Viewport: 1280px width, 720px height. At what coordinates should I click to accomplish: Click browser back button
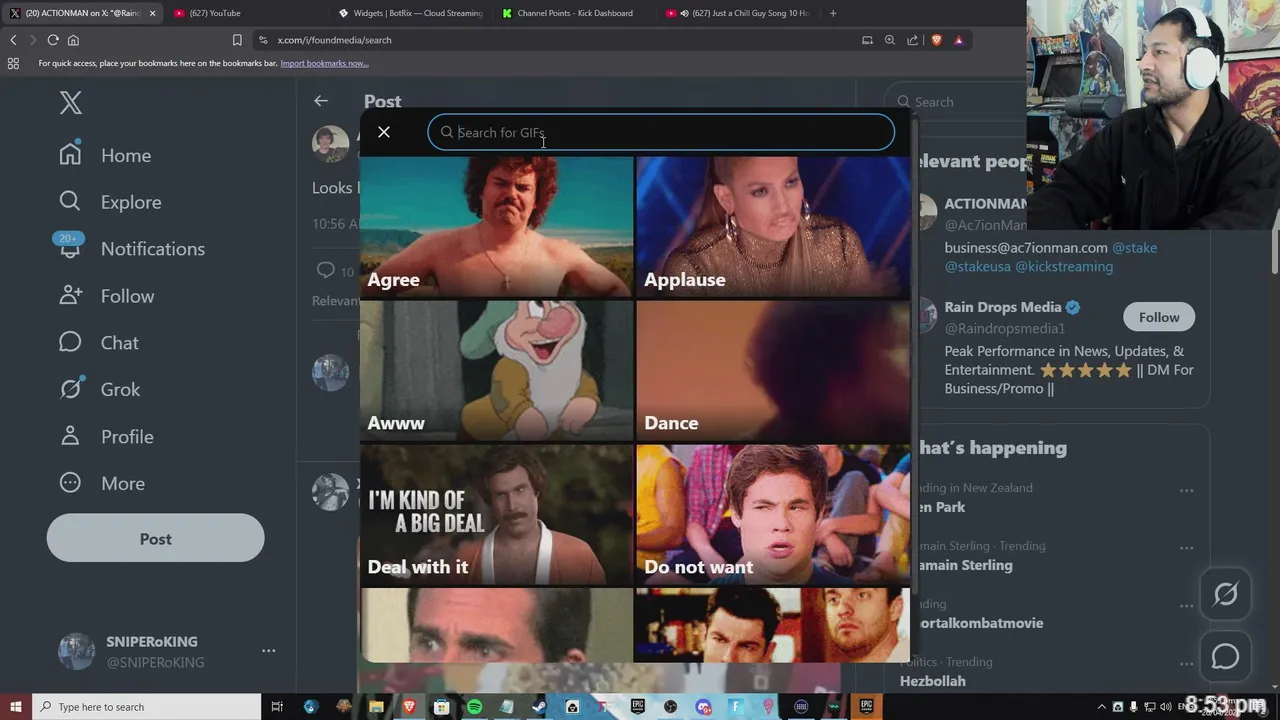pyautogui.click(x=13, y=40)
